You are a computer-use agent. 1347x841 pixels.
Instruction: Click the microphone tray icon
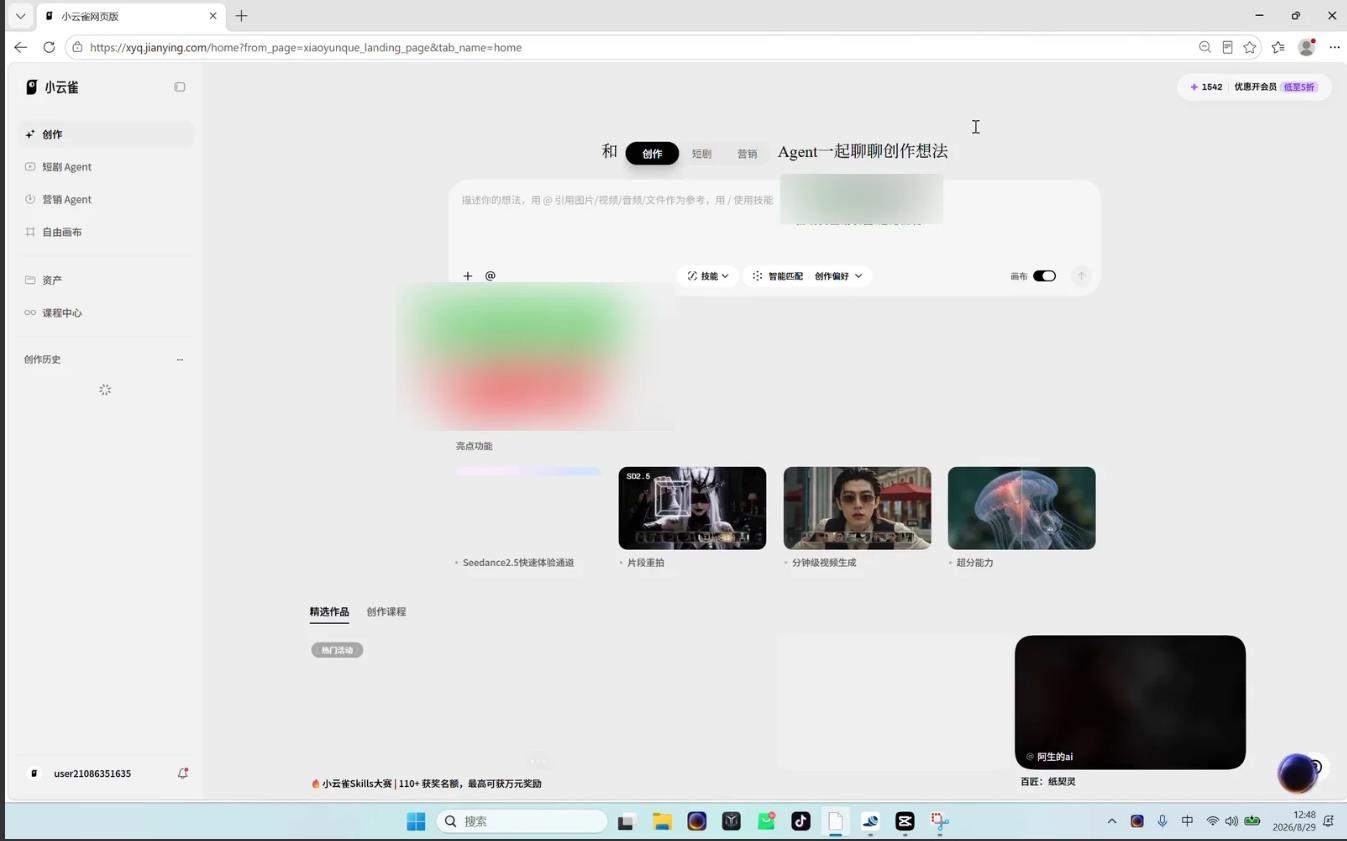tap(1162, 821)
